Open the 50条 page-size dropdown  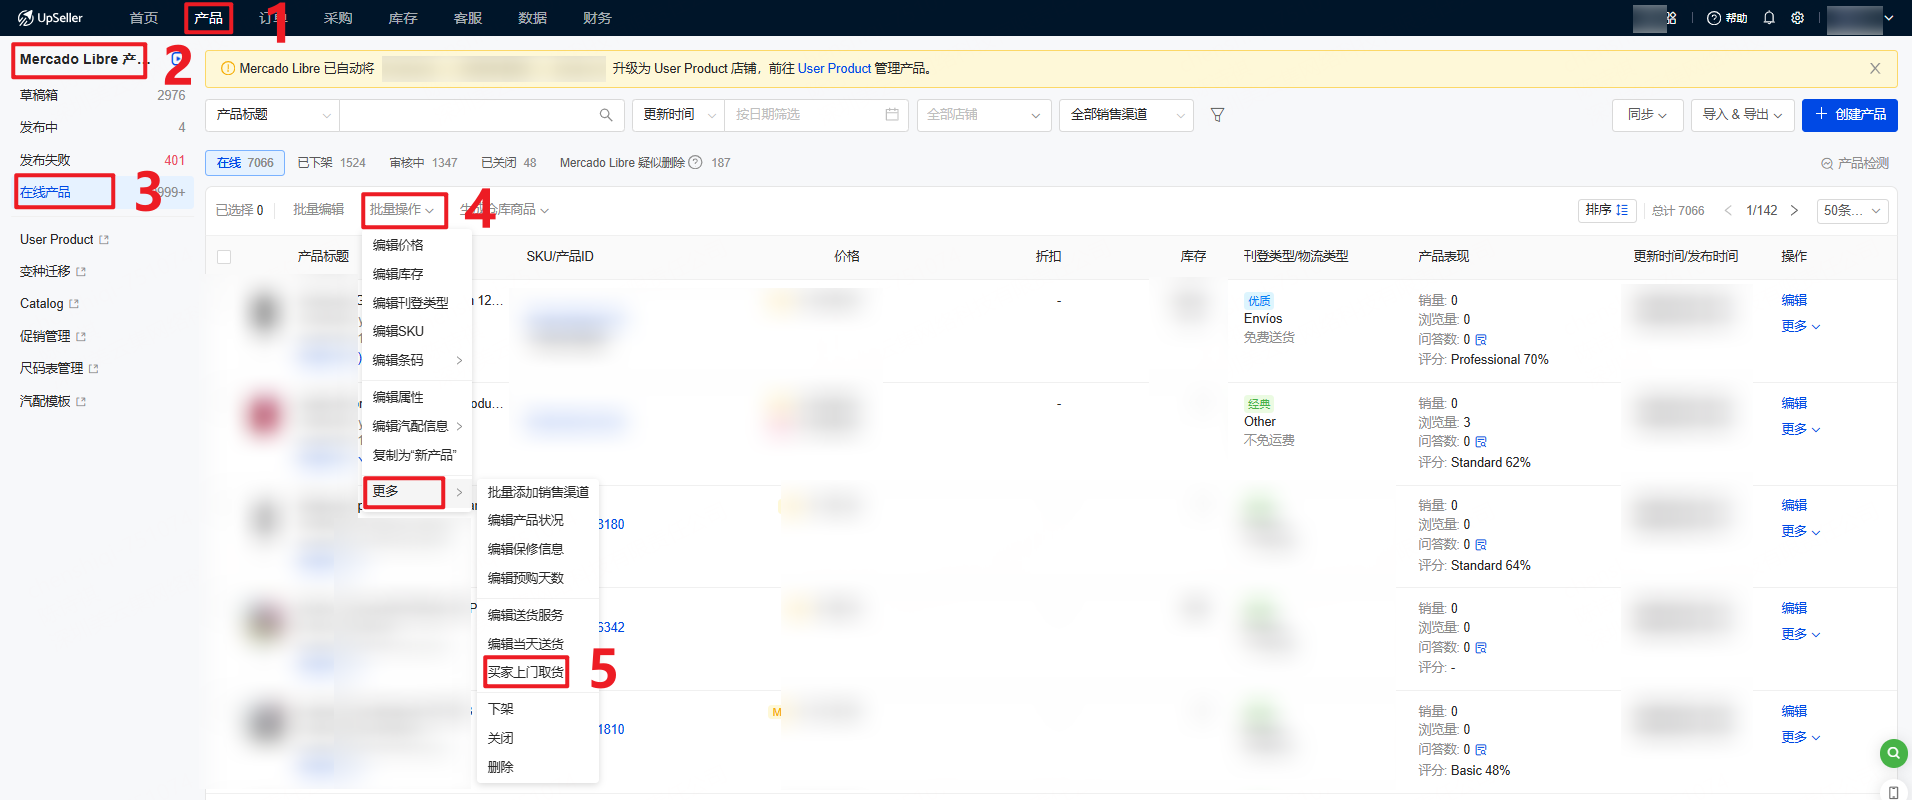click(x=1852, y=210)
